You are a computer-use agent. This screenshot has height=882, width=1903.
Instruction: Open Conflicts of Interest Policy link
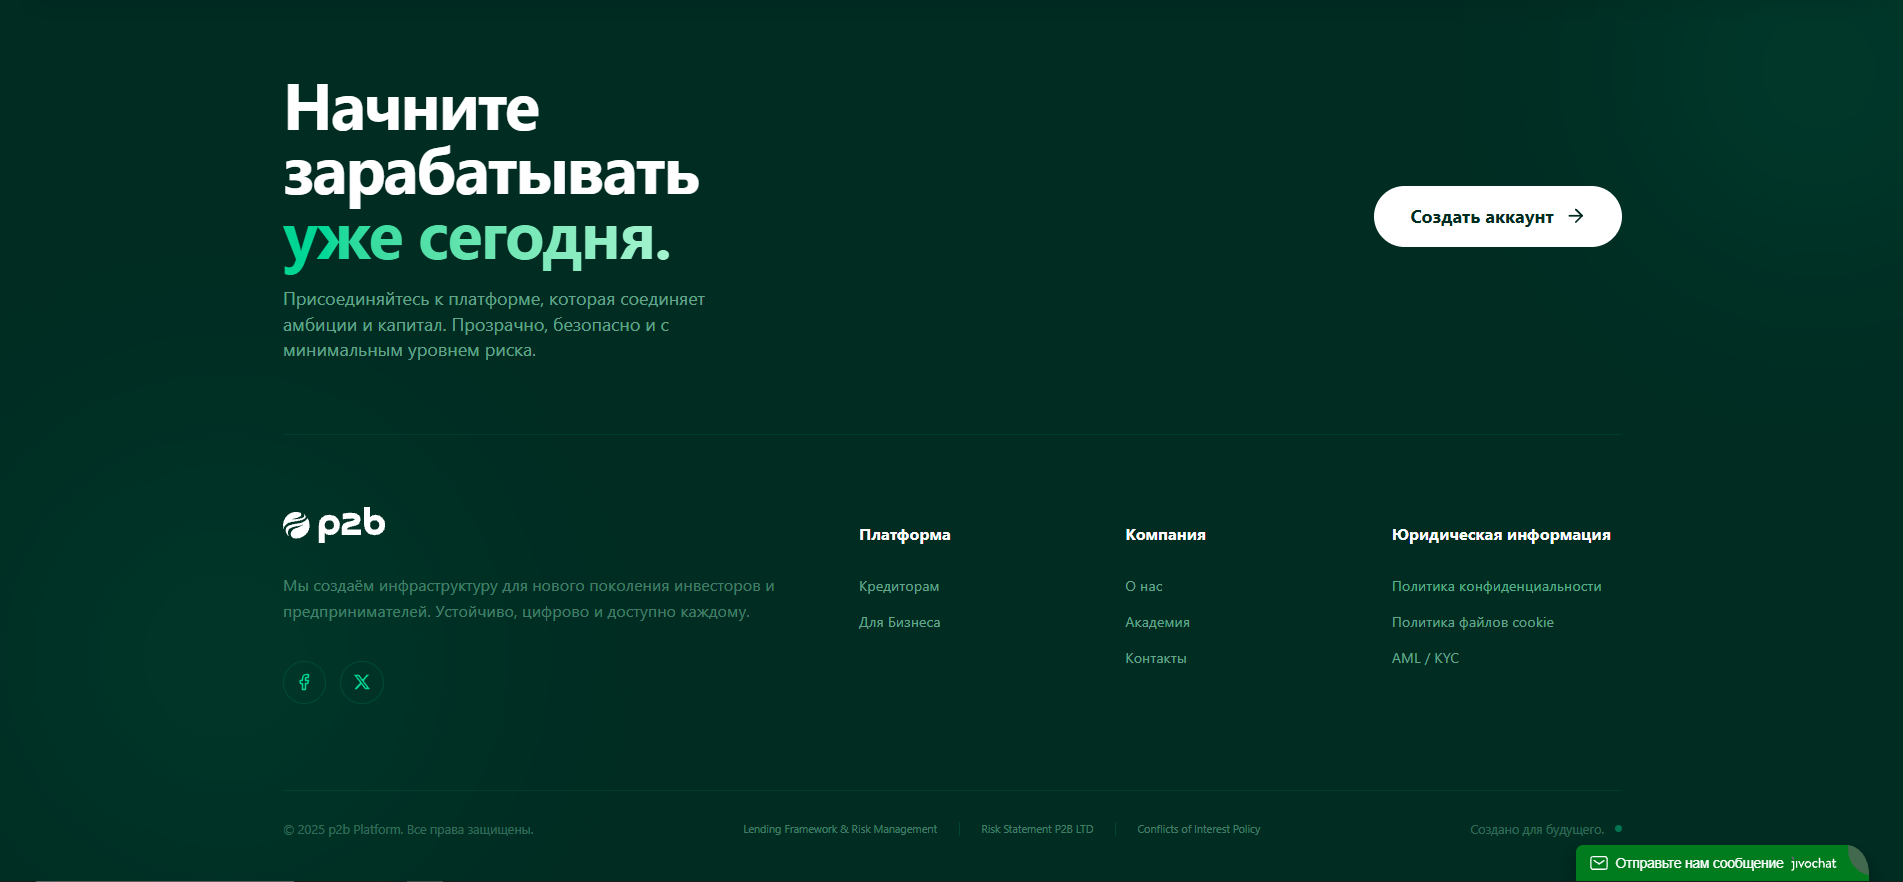click(x=1199, y=829)
